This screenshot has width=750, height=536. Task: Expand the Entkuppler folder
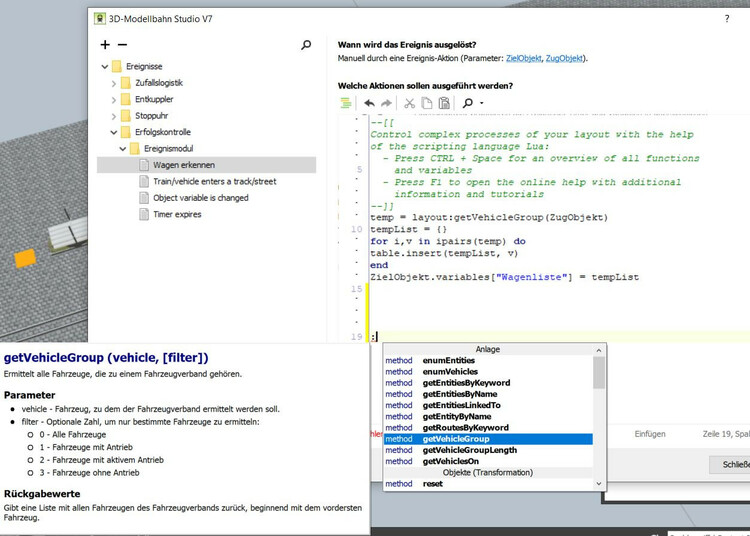(114, 99)
